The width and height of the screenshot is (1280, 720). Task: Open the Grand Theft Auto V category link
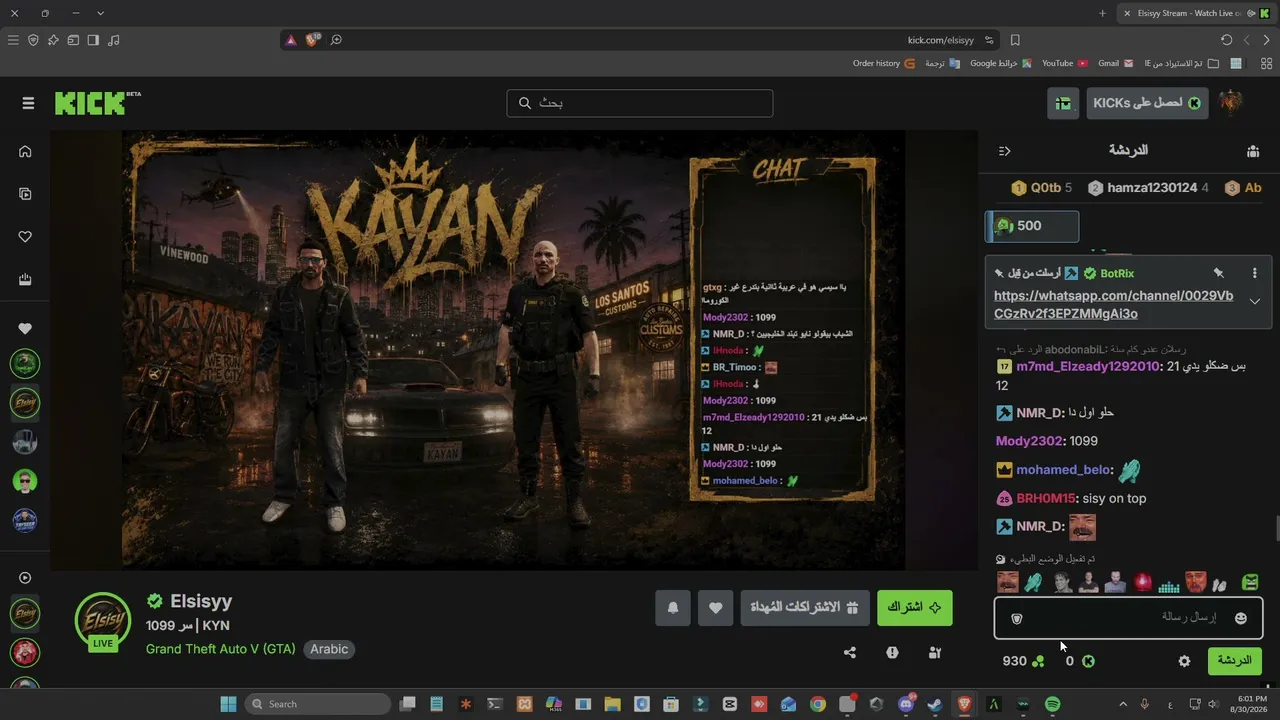(221, 649)
